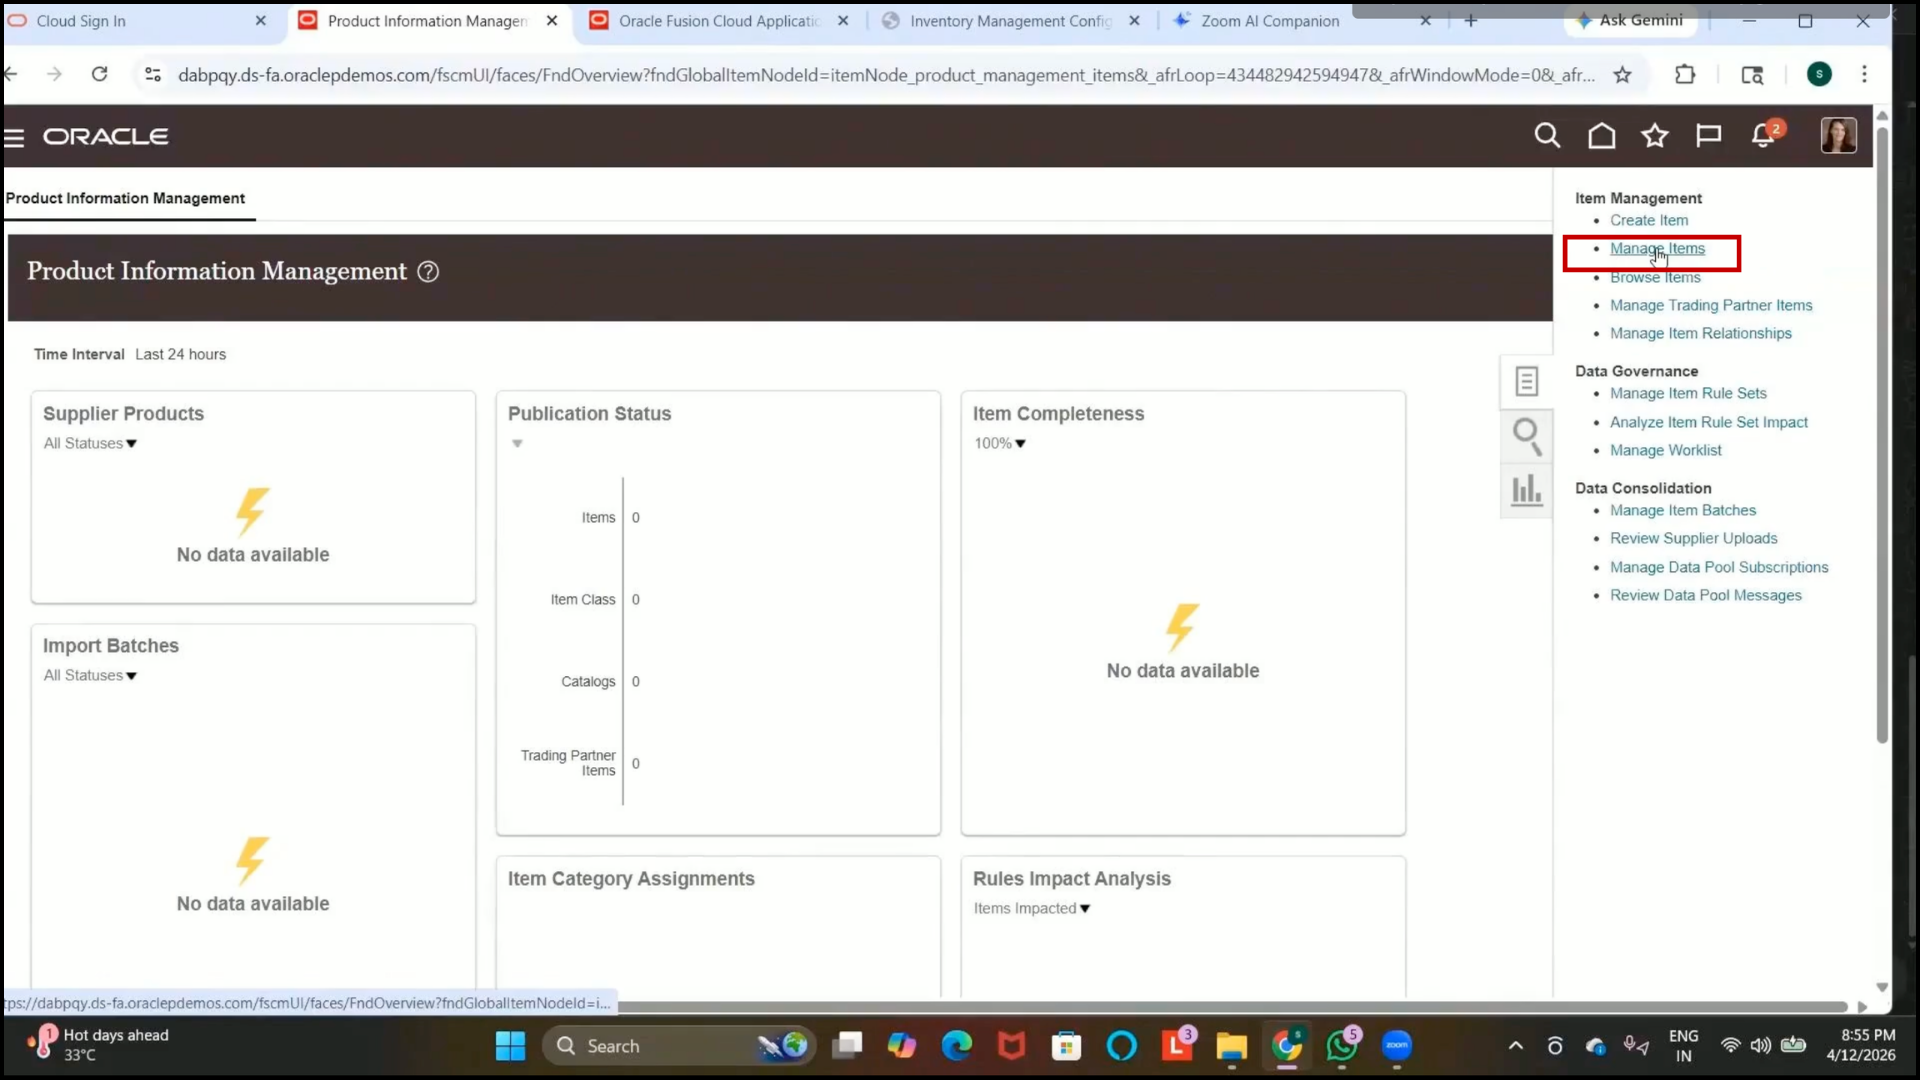This screenshot has height=1080, width=1920.
Task: Click the browser address bar URL
Action: point(885,75)
